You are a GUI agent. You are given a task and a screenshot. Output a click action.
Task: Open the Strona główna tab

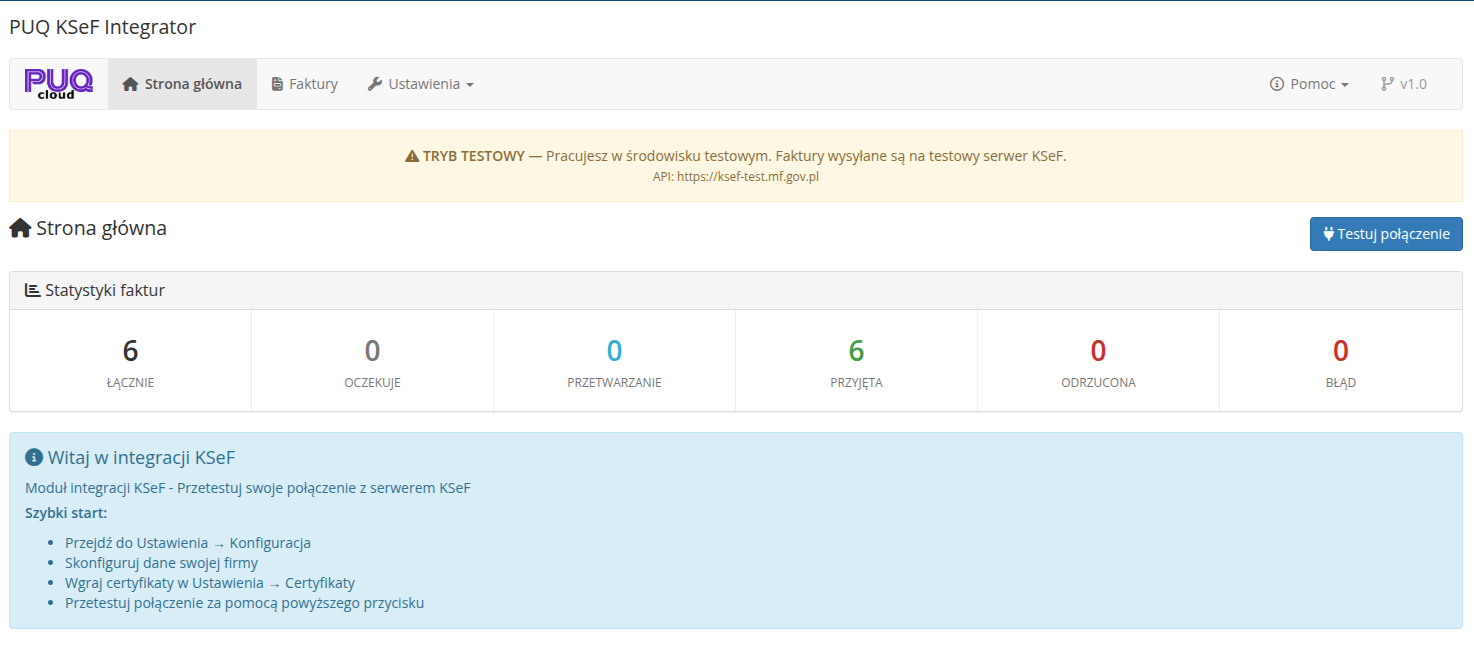pos(182,84)
